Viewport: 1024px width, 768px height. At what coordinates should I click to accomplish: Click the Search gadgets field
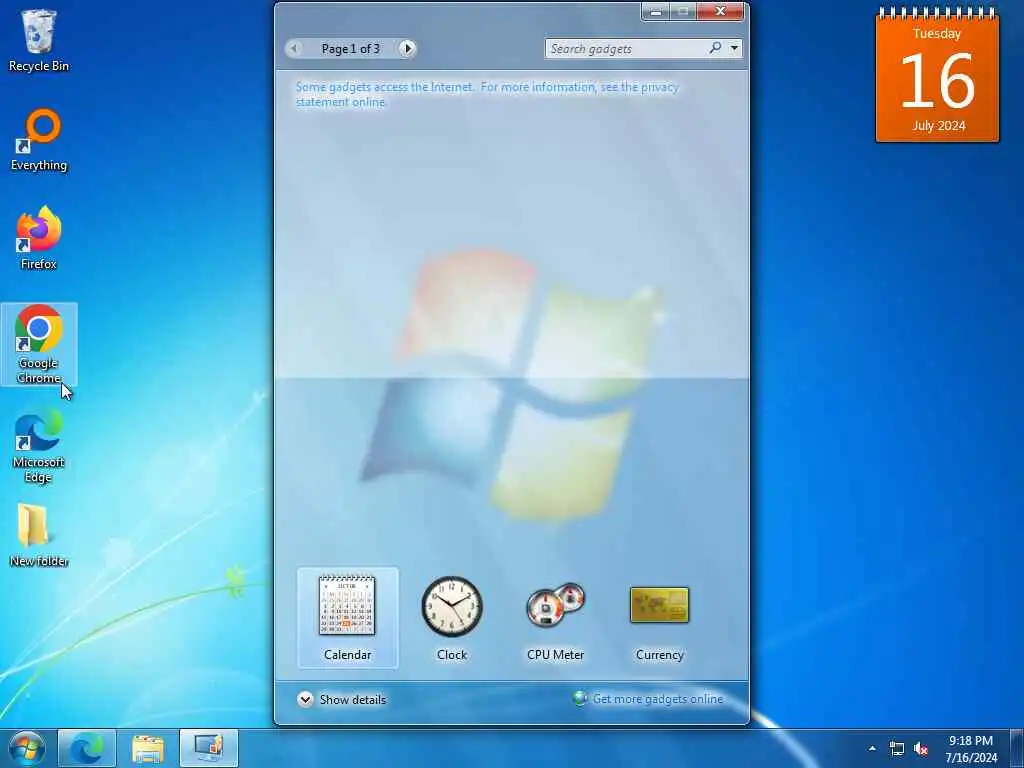tap(626, 48)
